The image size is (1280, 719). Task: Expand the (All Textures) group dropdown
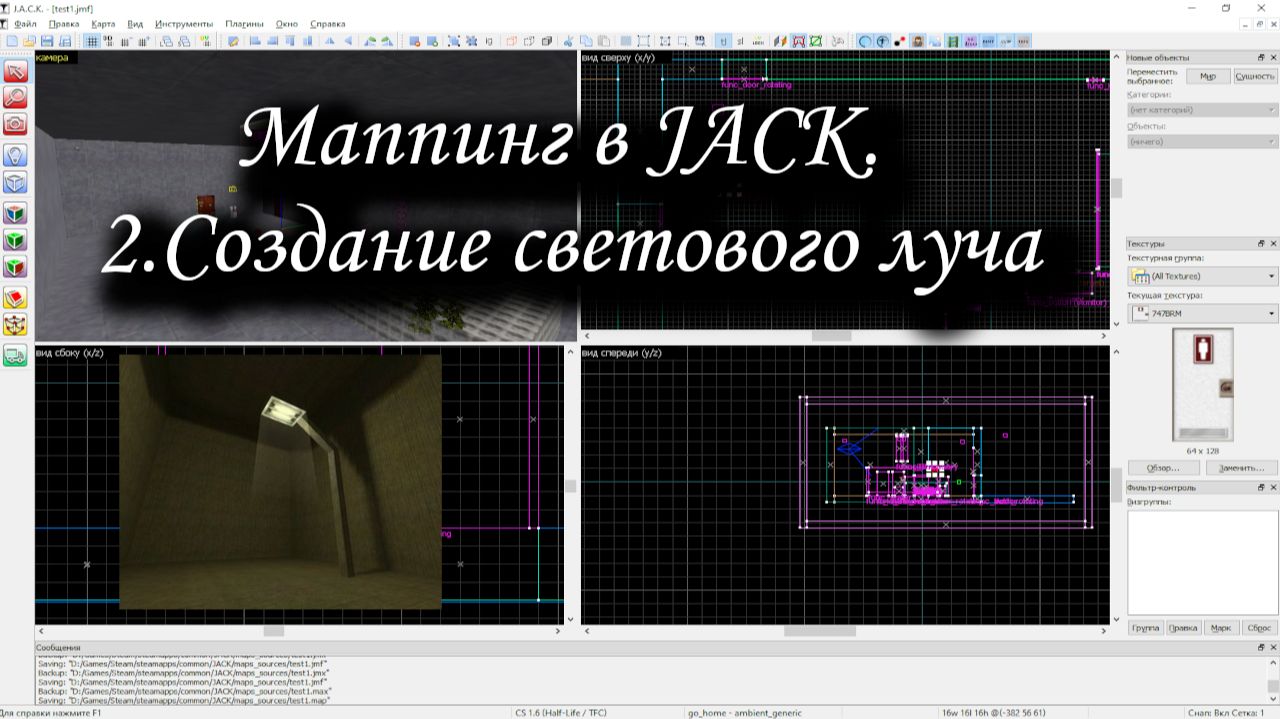[x=1202, y=276]
